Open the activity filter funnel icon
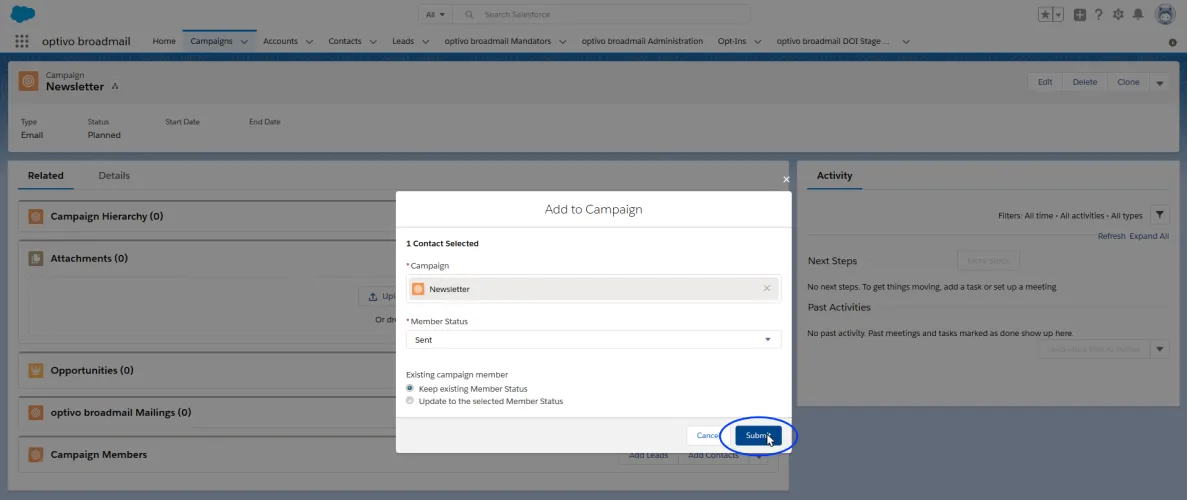Viewport: 1188px width, 500px height. tap(1159, 215)
